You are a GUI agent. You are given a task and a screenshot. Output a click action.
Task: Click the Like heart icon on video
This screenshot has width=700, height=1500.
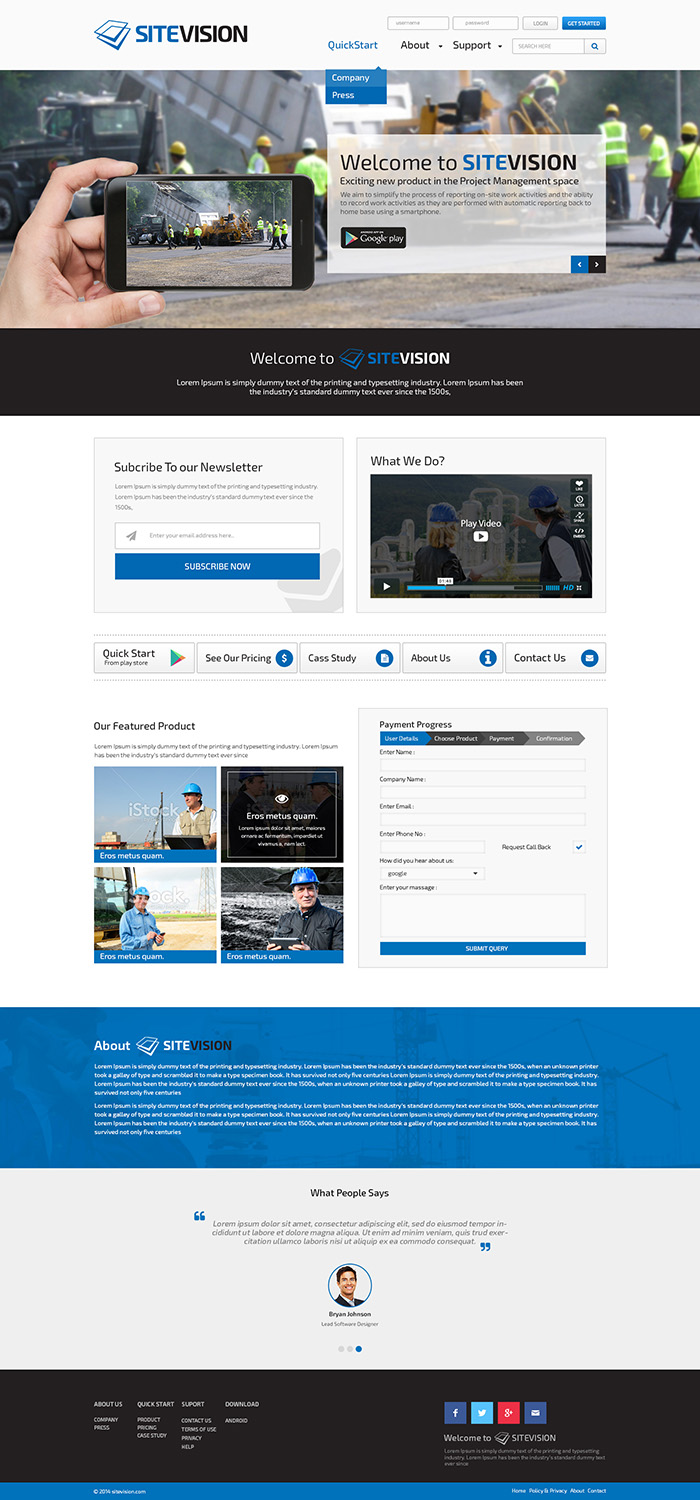579,485
